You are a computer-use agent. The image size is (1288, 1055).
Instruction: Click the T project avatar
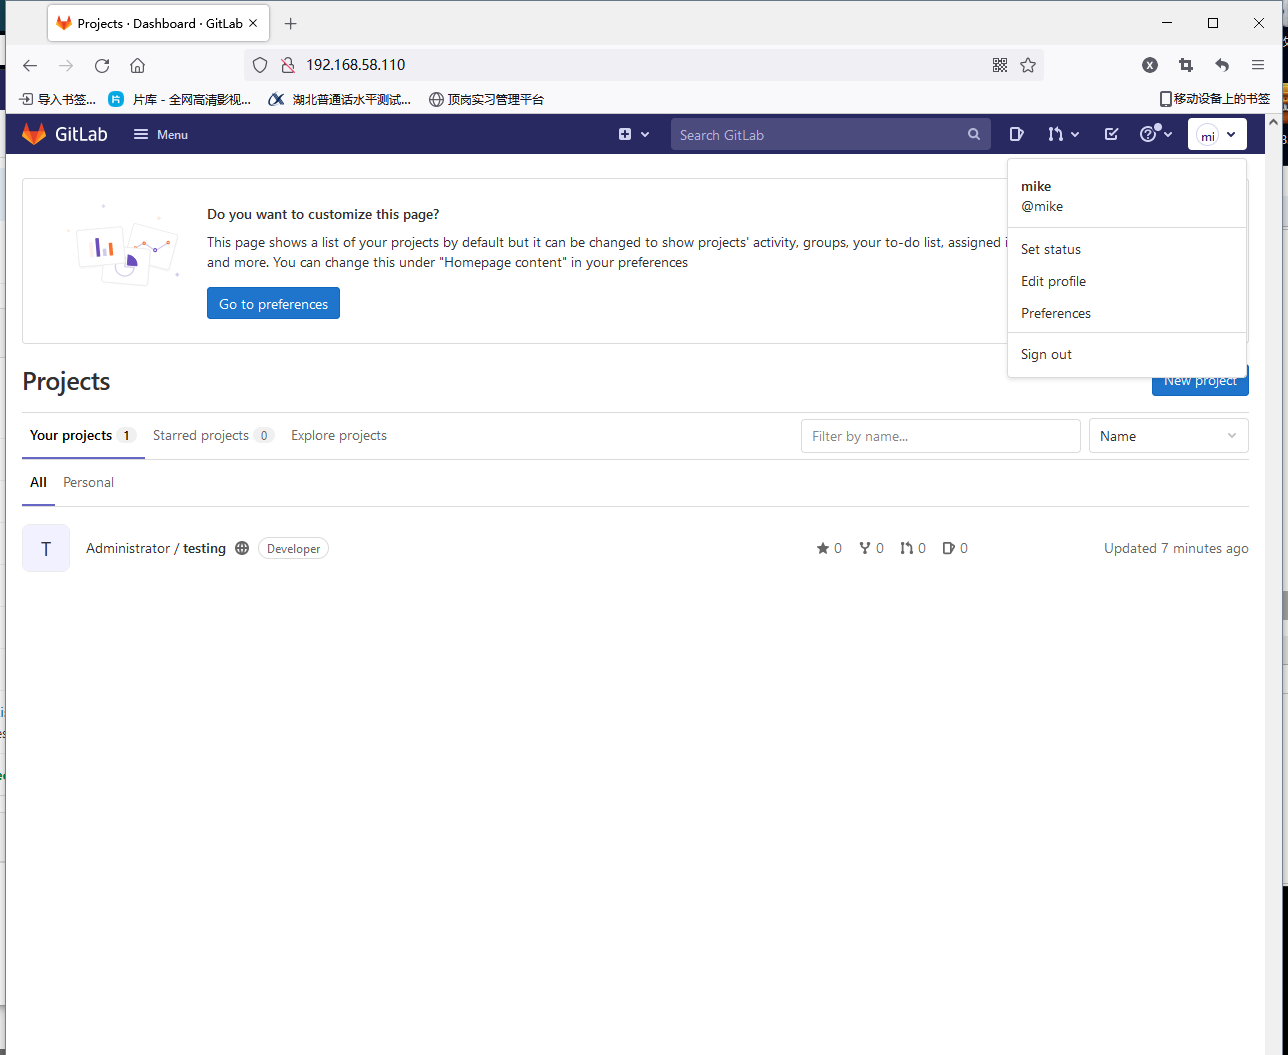click(x=46, y=548)
